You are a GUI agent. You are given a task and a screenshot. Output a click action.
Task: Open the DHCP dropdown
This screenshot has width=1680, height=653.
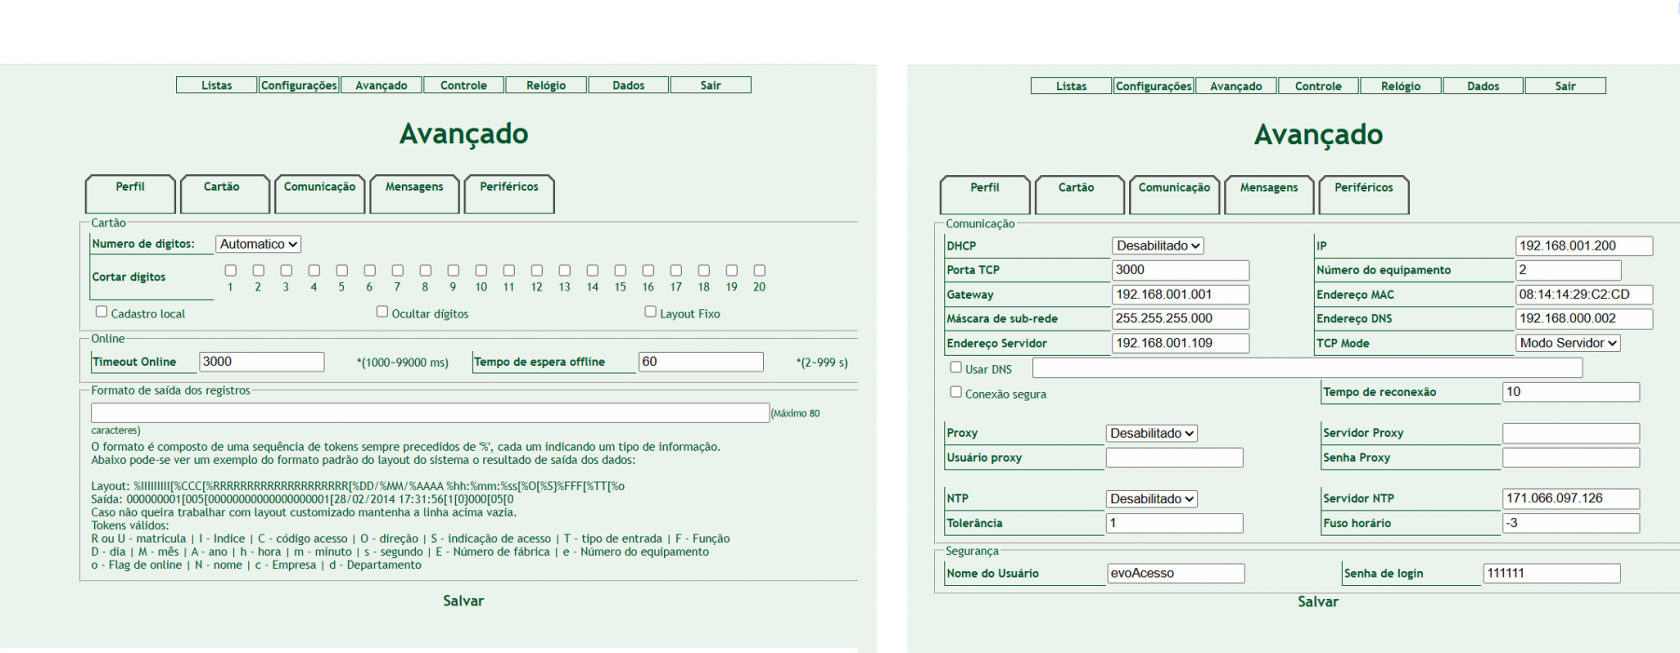pyautogui.click(x=1158, y=246)
